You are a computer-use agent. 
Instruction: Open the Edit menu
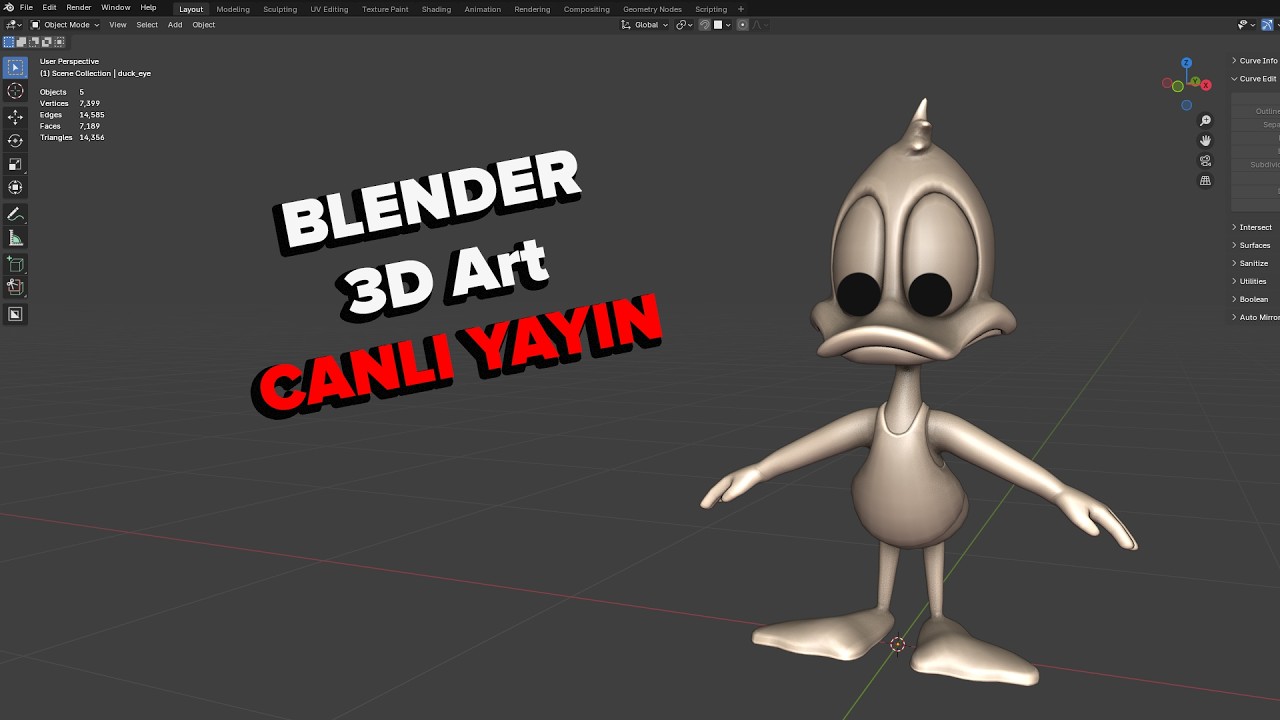[49, 8]
